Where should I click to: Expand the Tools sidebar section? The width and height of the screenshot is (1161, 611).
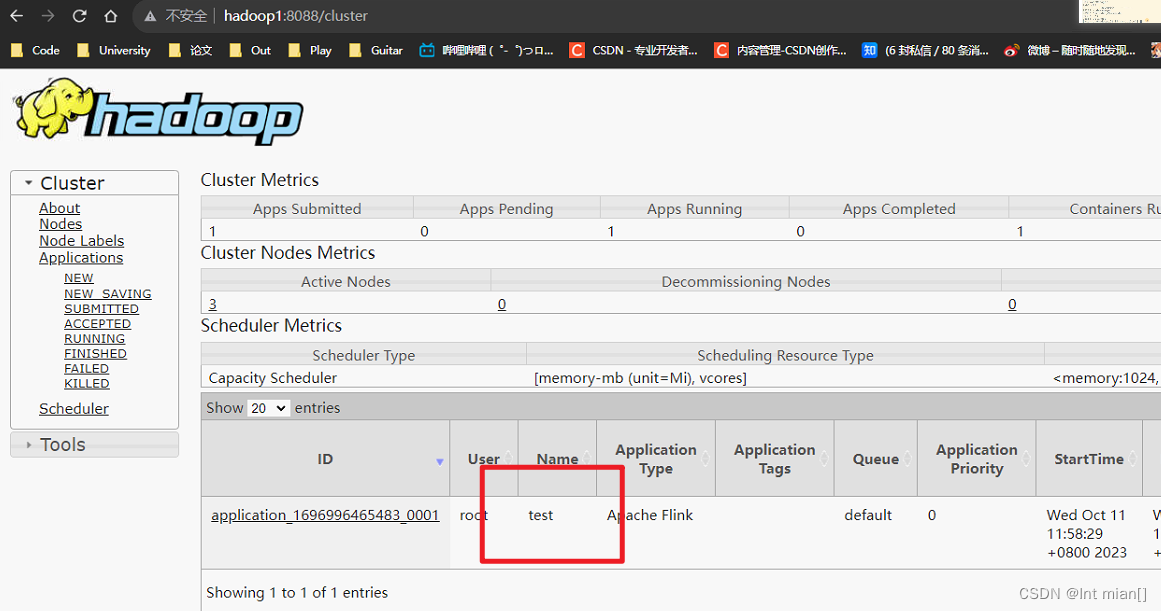[x=95, y=444]
